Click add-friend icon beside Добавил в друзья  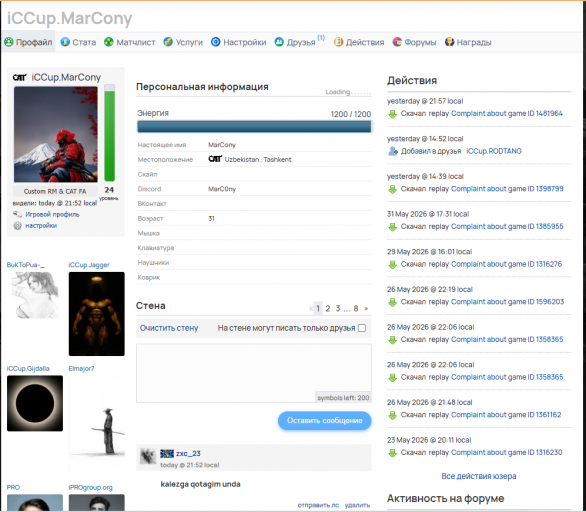392,151
